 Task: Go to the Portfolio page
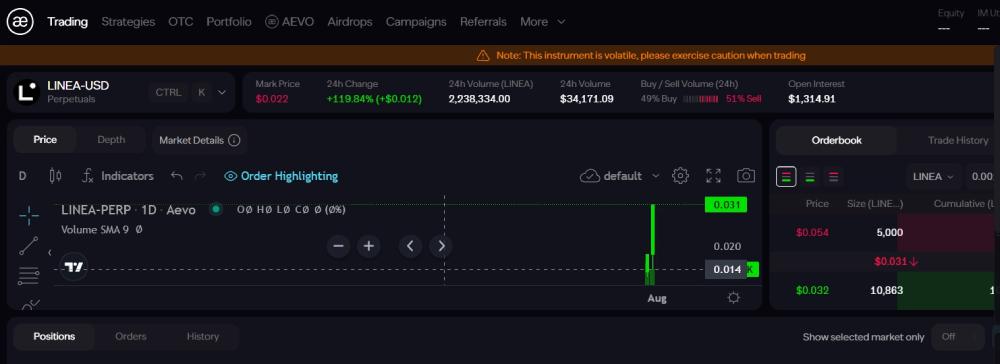point(229,22)
